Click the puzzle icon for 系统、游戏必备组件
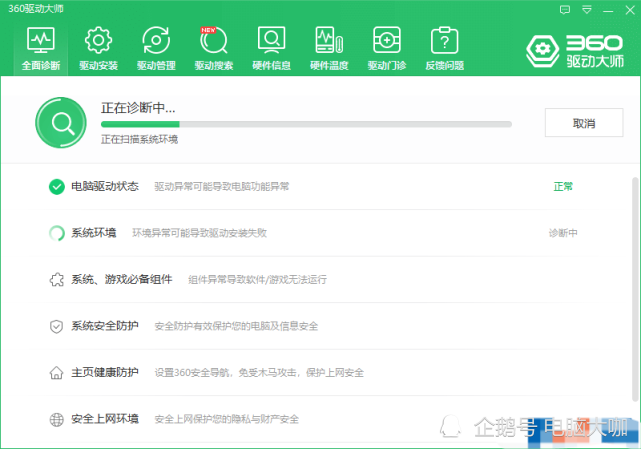 (x=56, y=280)
